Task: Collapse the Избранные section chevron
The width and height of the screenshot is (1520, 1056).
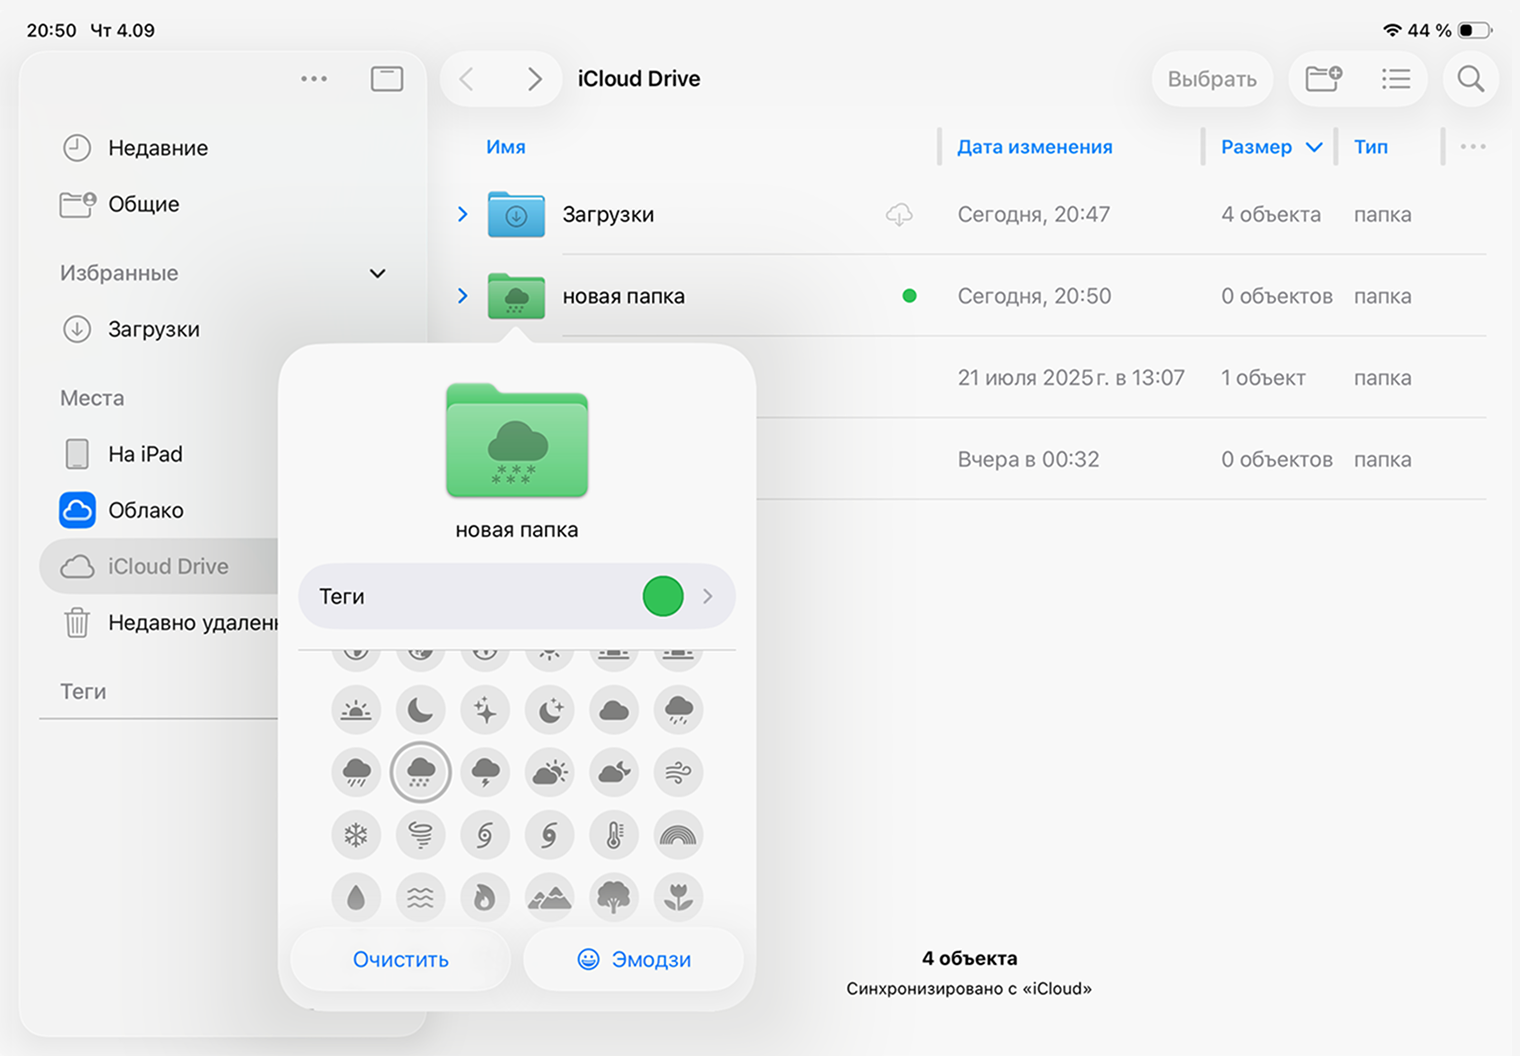Action: tap(377, 273)
